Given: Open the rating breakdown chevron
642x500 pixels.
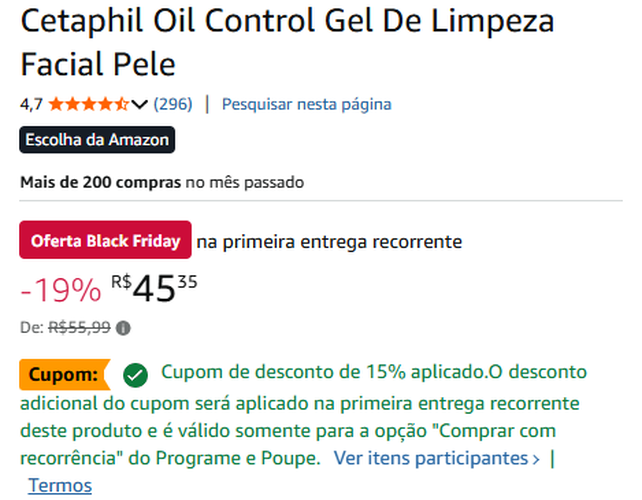Looking at the screenshot, I should point(139,104).
